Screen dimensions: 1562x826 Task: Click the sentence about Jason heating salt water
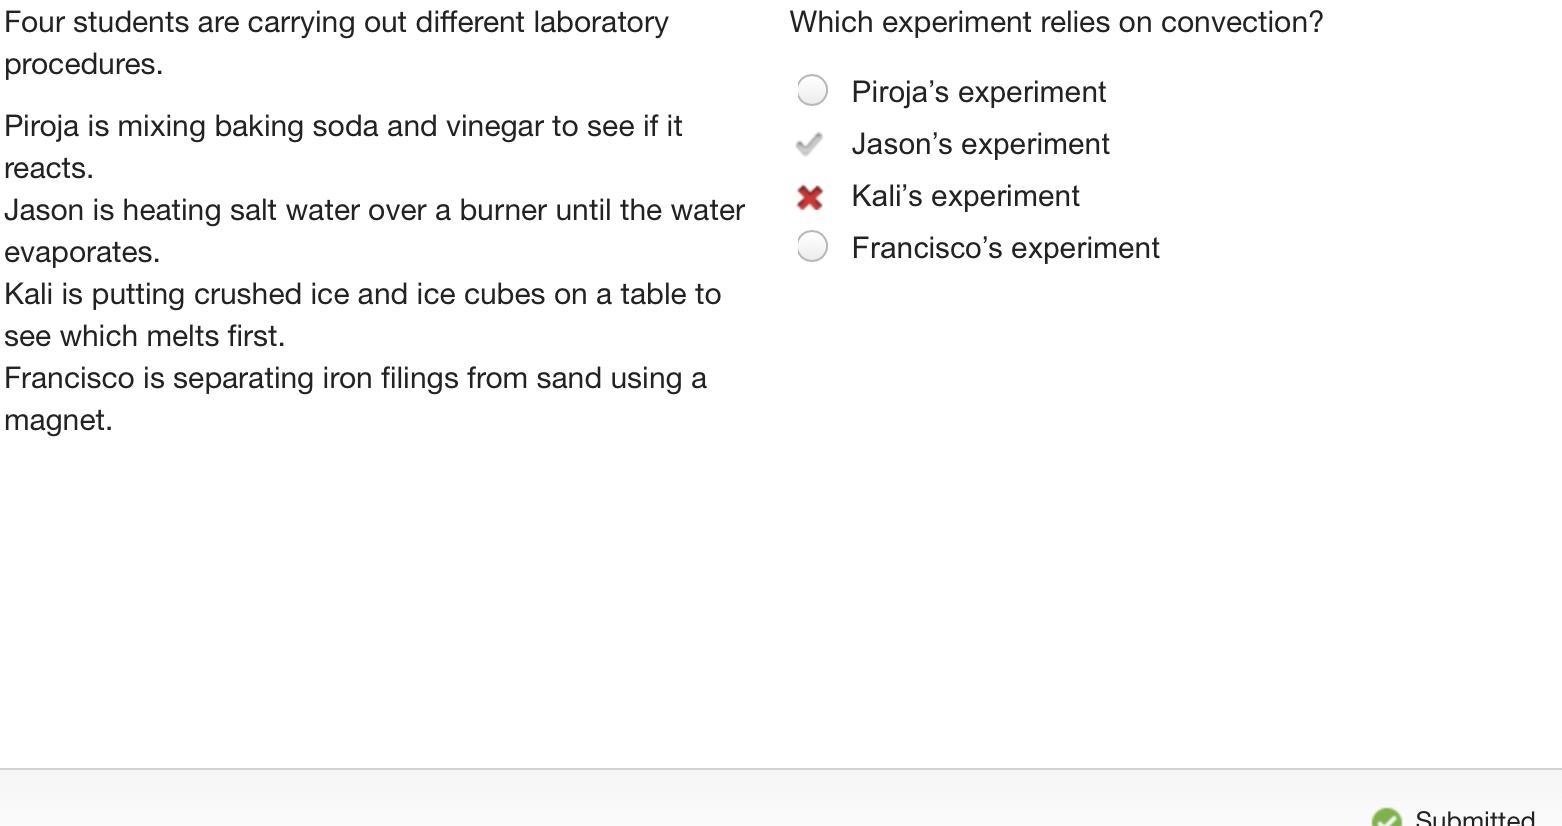click(374, 210)
